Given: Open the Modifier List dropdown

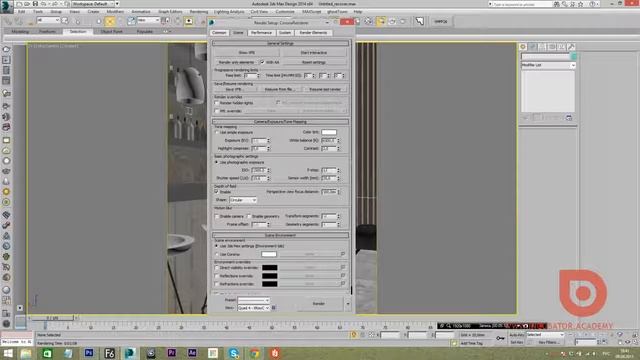Looking at the screenshot, I should 548,65.
